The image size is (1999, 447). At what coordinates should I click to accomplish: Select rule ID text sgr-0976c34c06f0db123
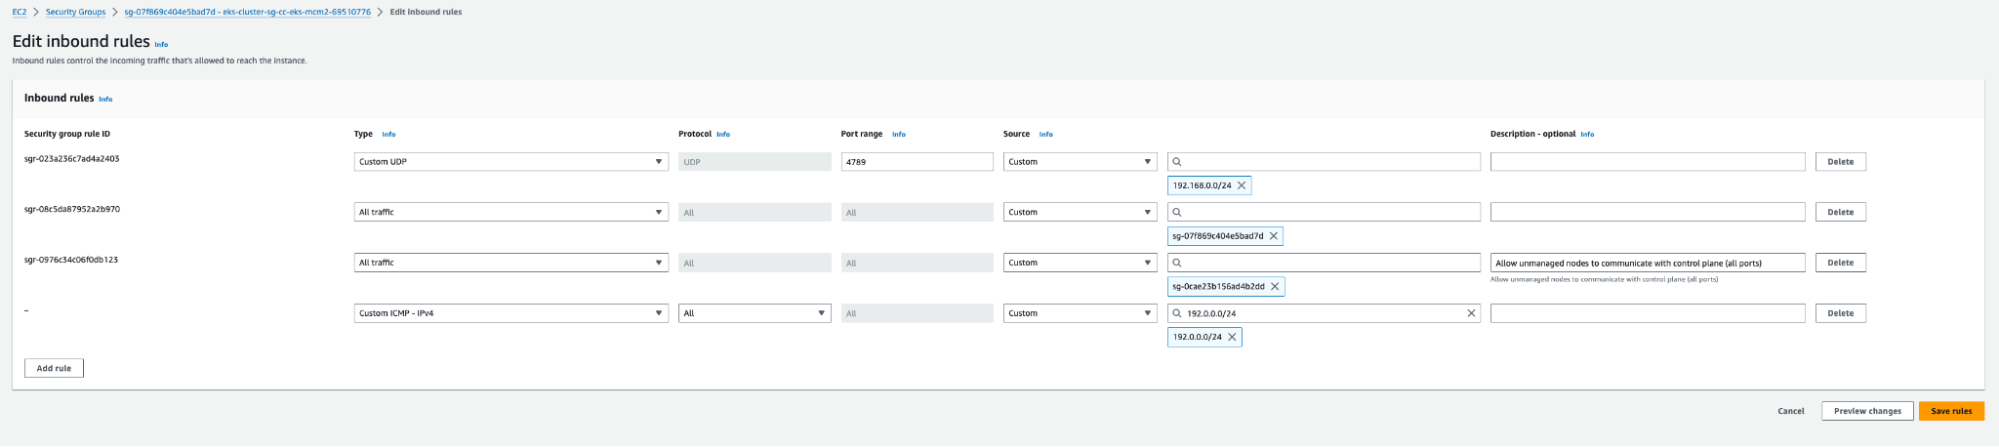[71, 260]
